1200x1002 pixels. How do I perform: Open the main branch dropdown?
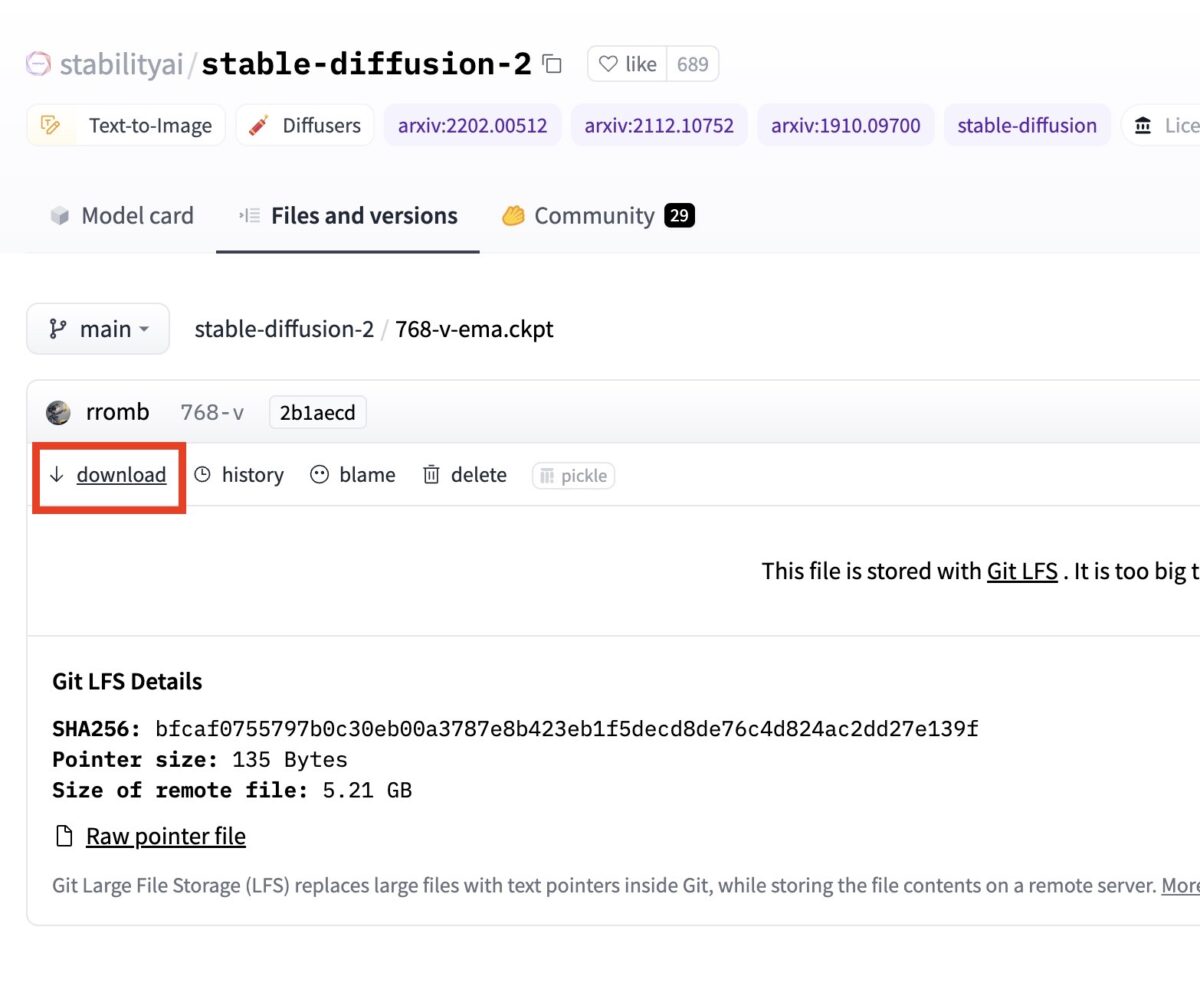pyautogui.click(x=98, y=329)
